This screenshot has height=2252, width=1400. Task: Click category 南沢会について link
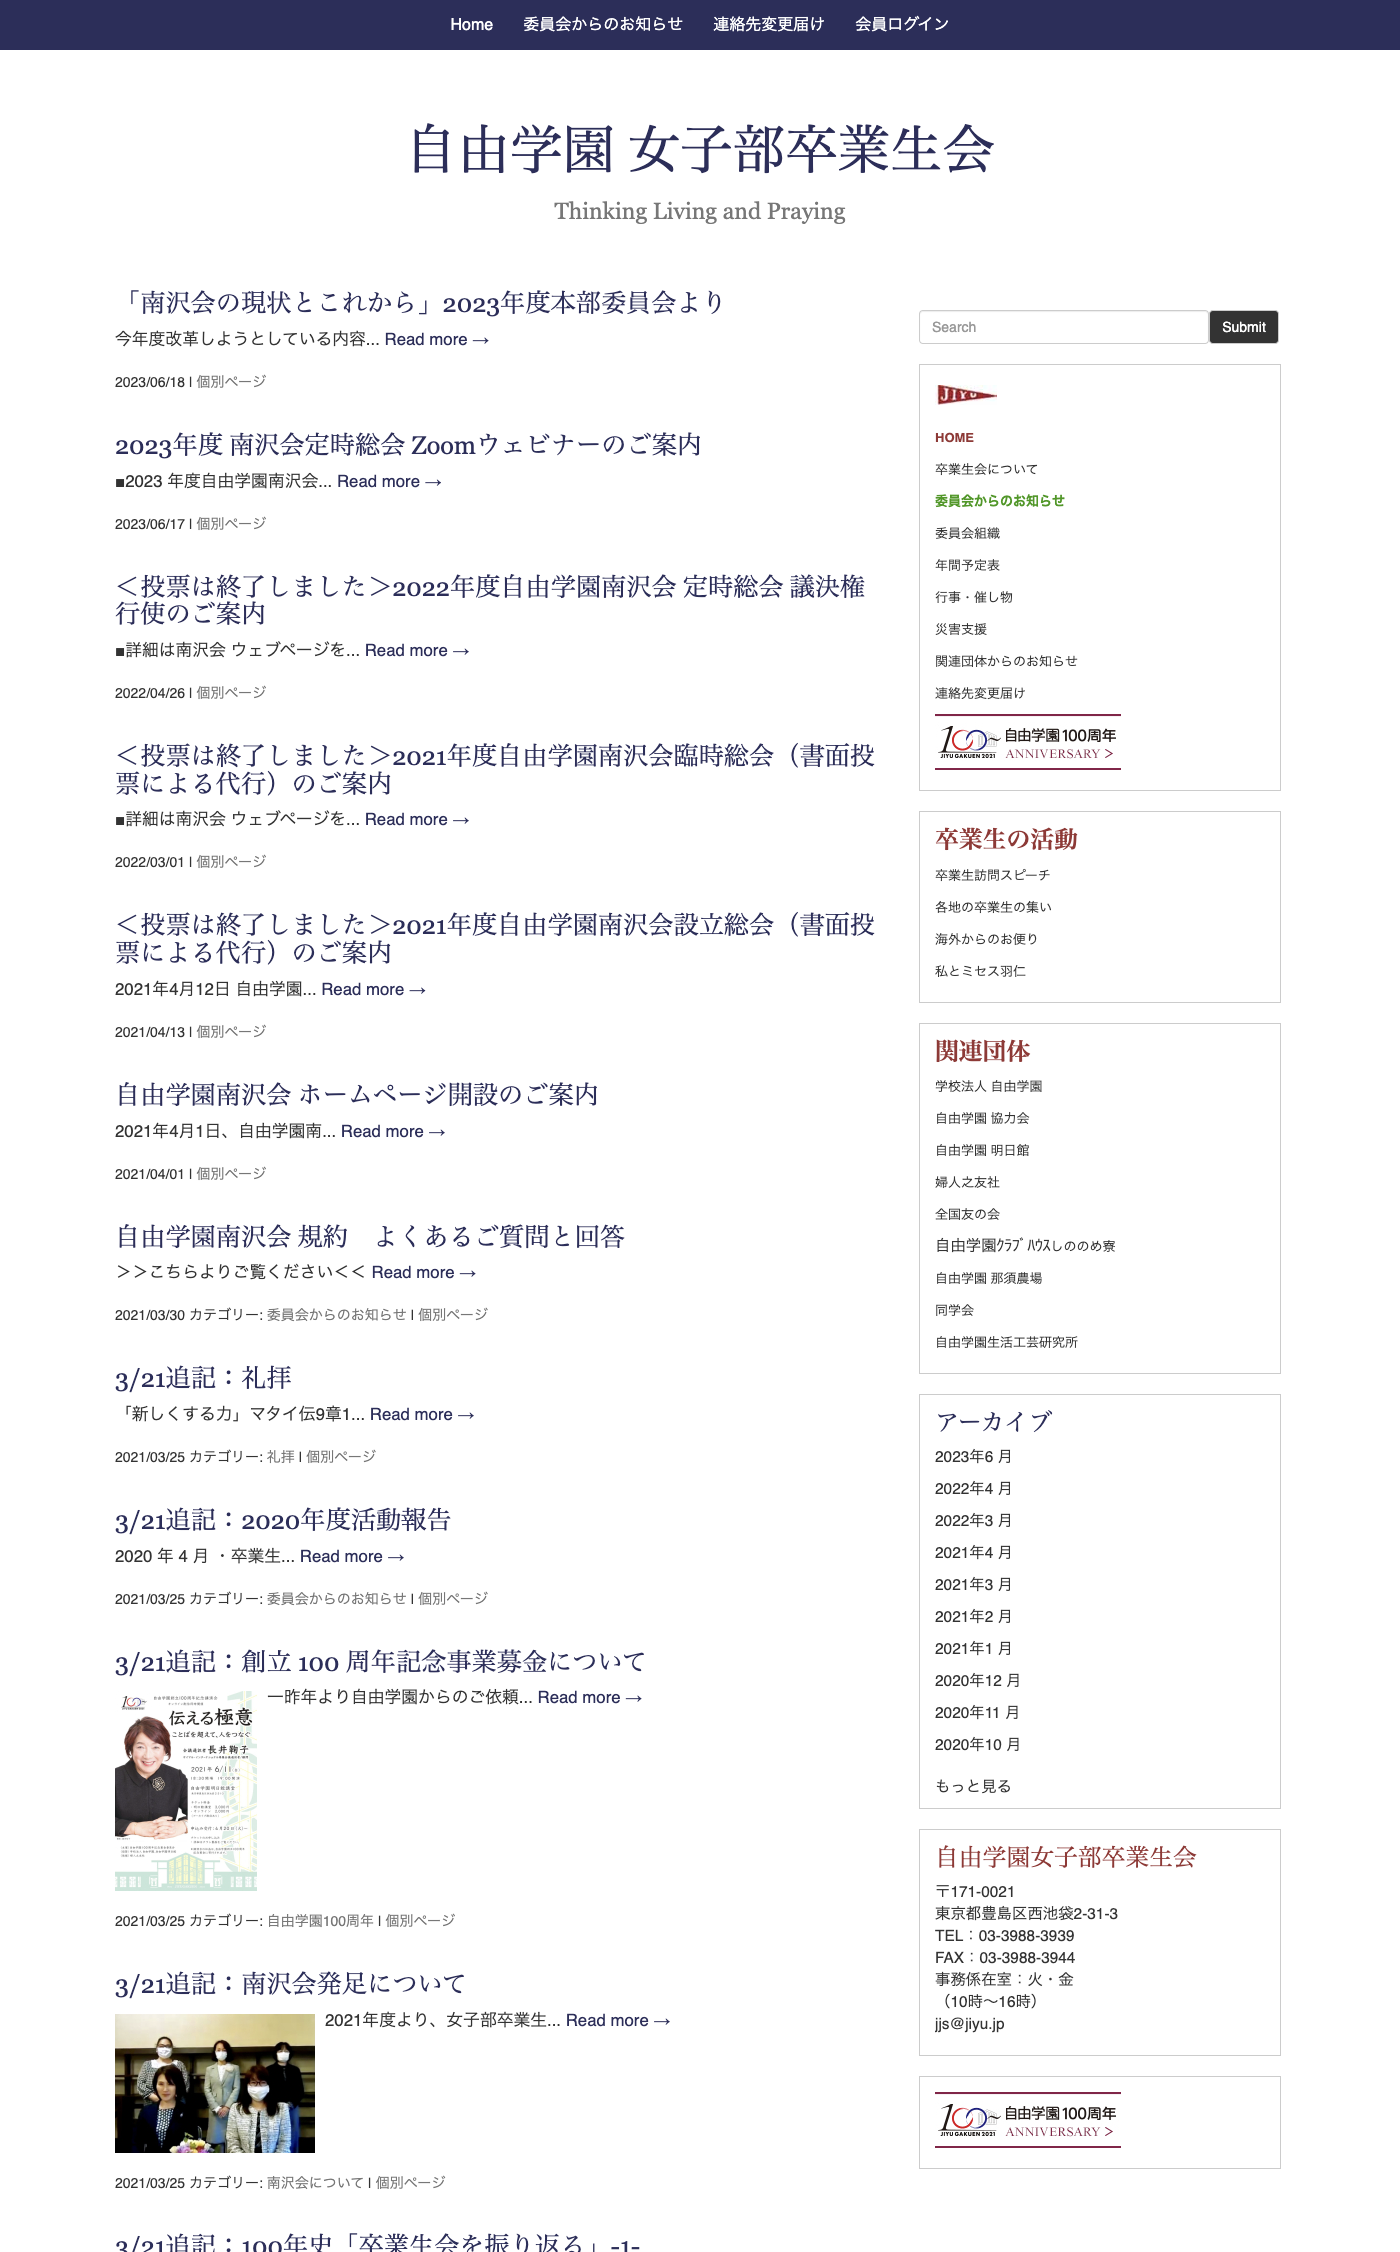[315, 2183]
